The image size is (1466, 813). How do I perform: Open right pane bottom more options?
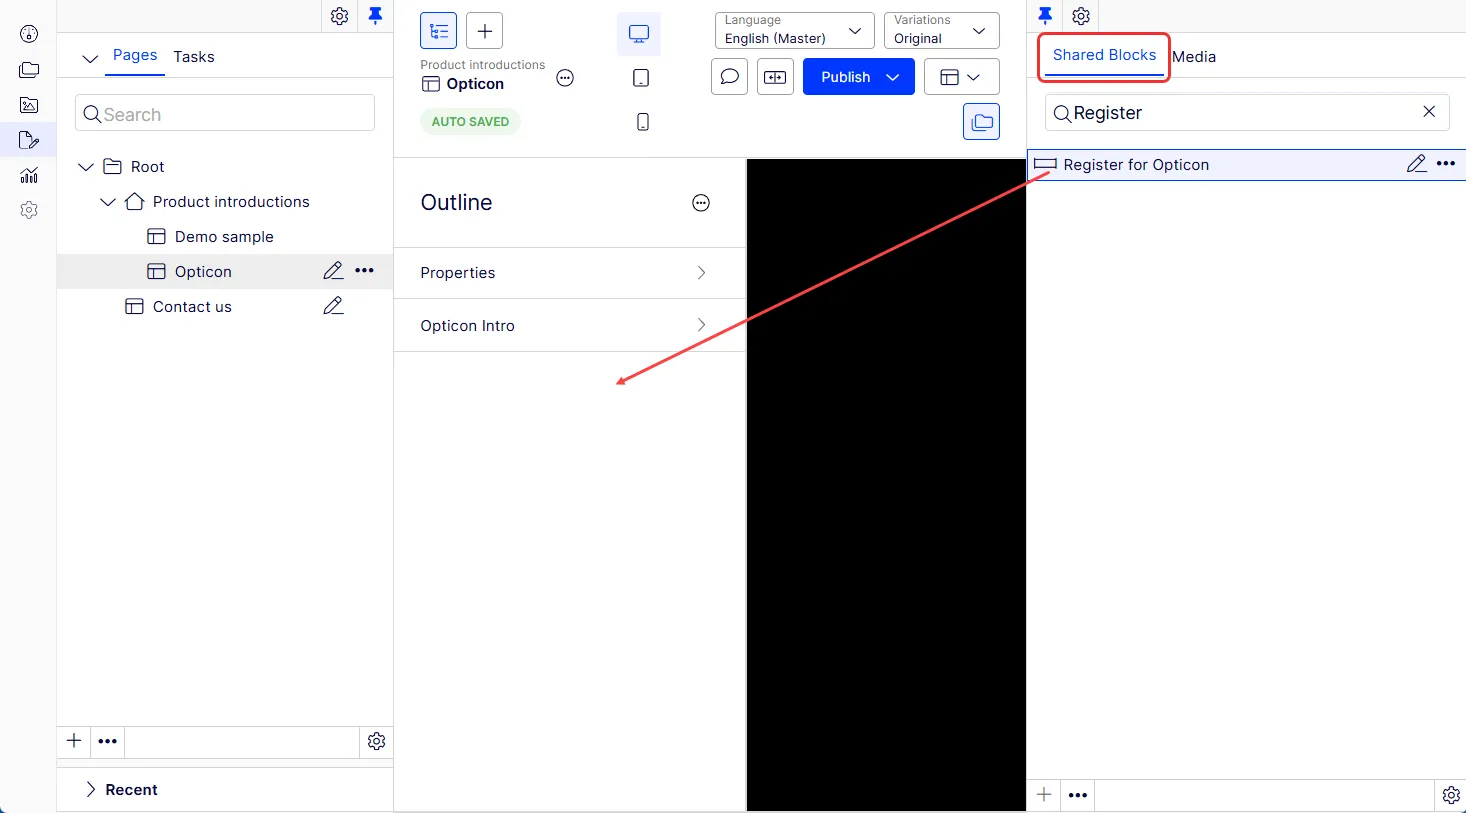click(x=1078, y=795)
